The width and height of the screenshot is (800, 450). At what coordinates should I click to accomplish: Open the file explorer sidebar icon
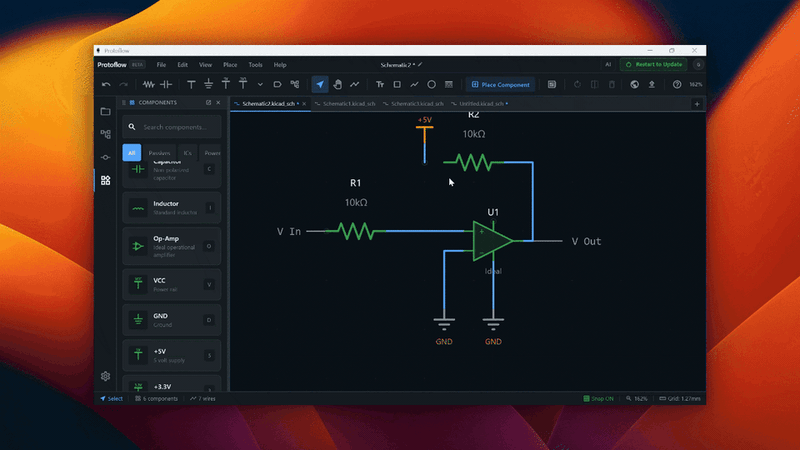(x=106, y=111)
